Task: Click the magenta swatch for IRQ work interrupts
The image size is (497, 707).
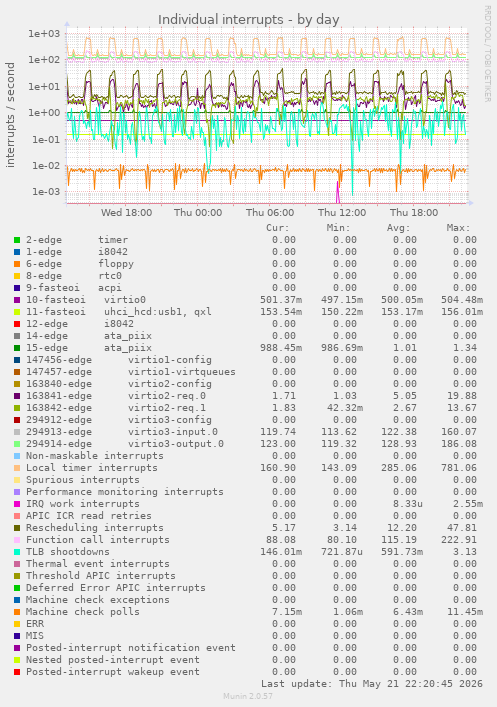Action: pyautogui.click(x=17, y=504)
